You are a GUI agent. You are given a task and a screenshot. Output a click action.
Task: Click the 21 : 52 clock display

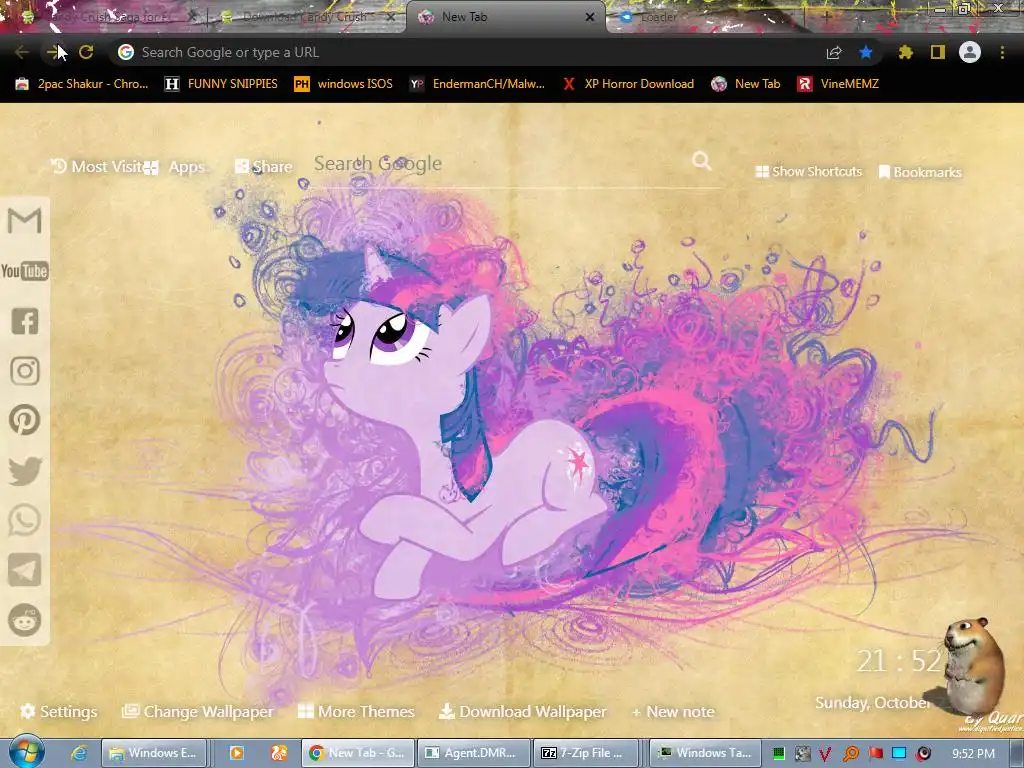(899, 661)
